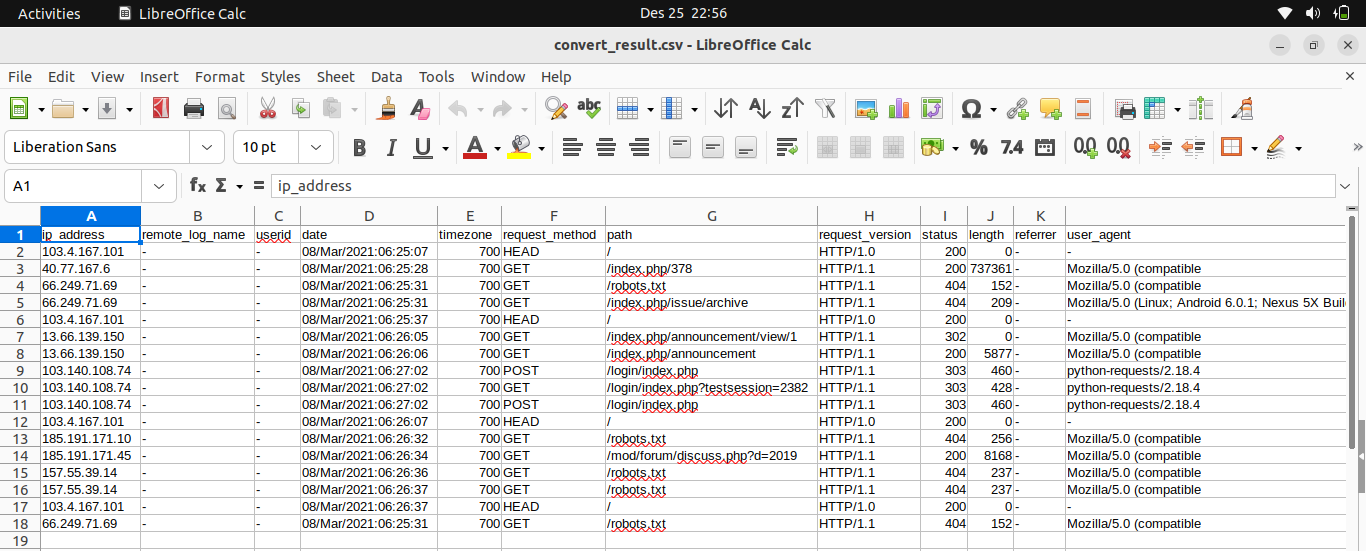Viewport: 1366px width, 551px height.
Task: Open Print Preview with the magnifier page icon
Action: [226, 108]
